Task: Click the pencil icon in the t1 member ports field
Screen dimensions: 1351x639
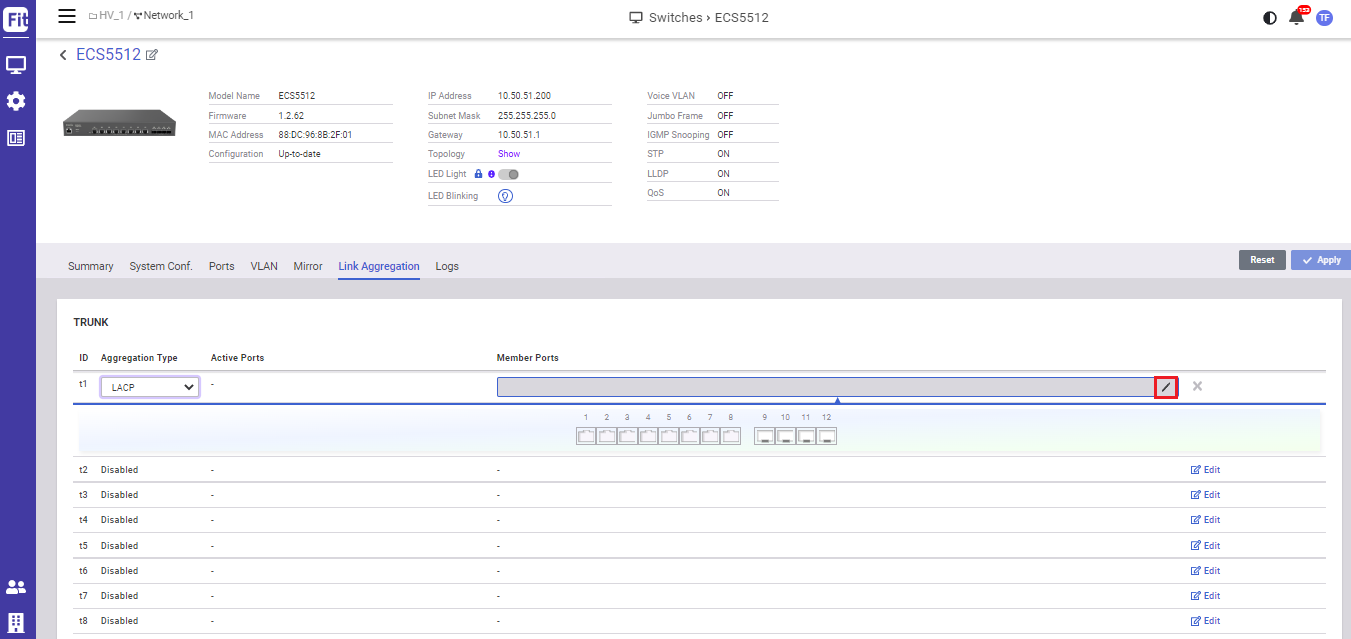Action: pyautogui.click(x=1165, y=387)
